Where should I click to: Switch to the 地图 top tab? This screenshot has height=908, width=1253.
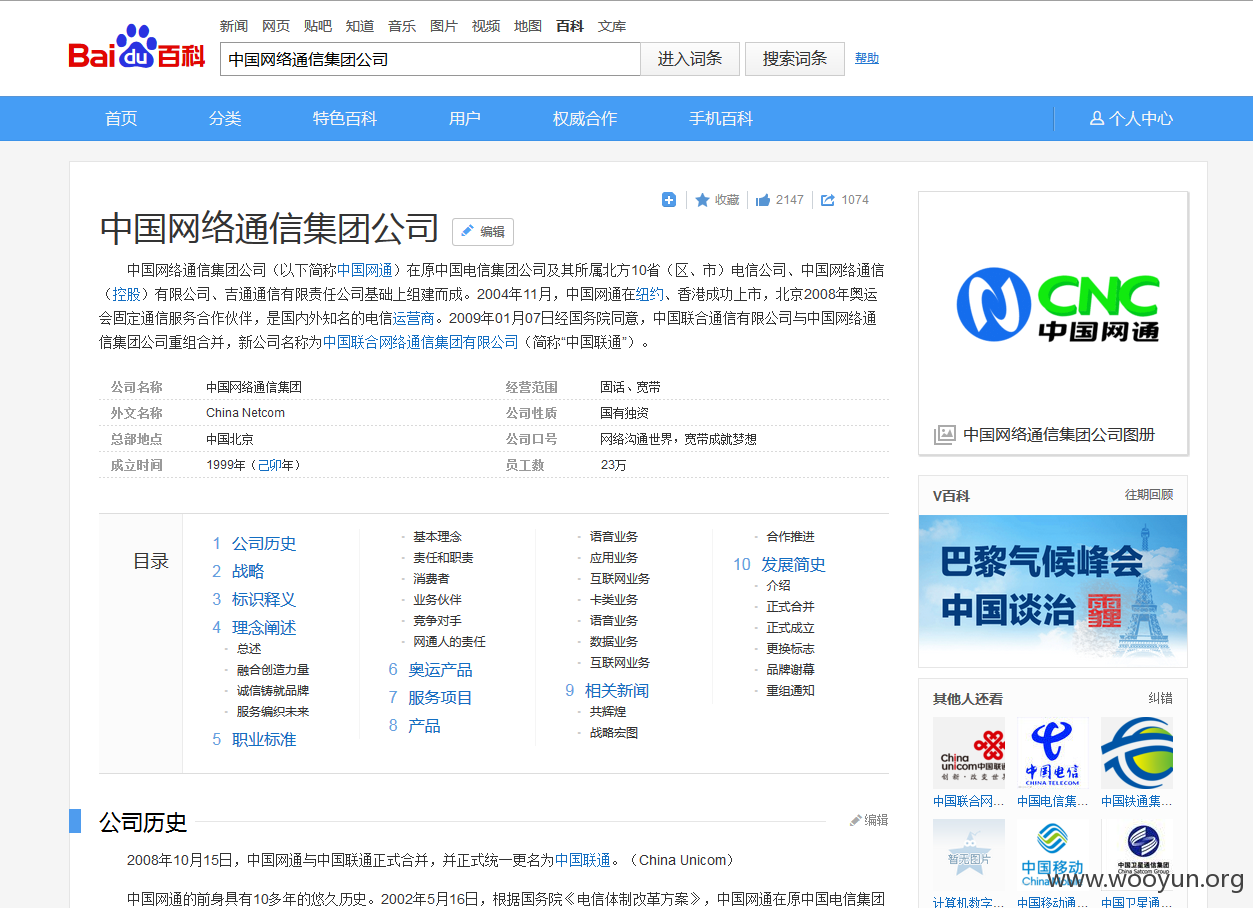tap(528, 26)
